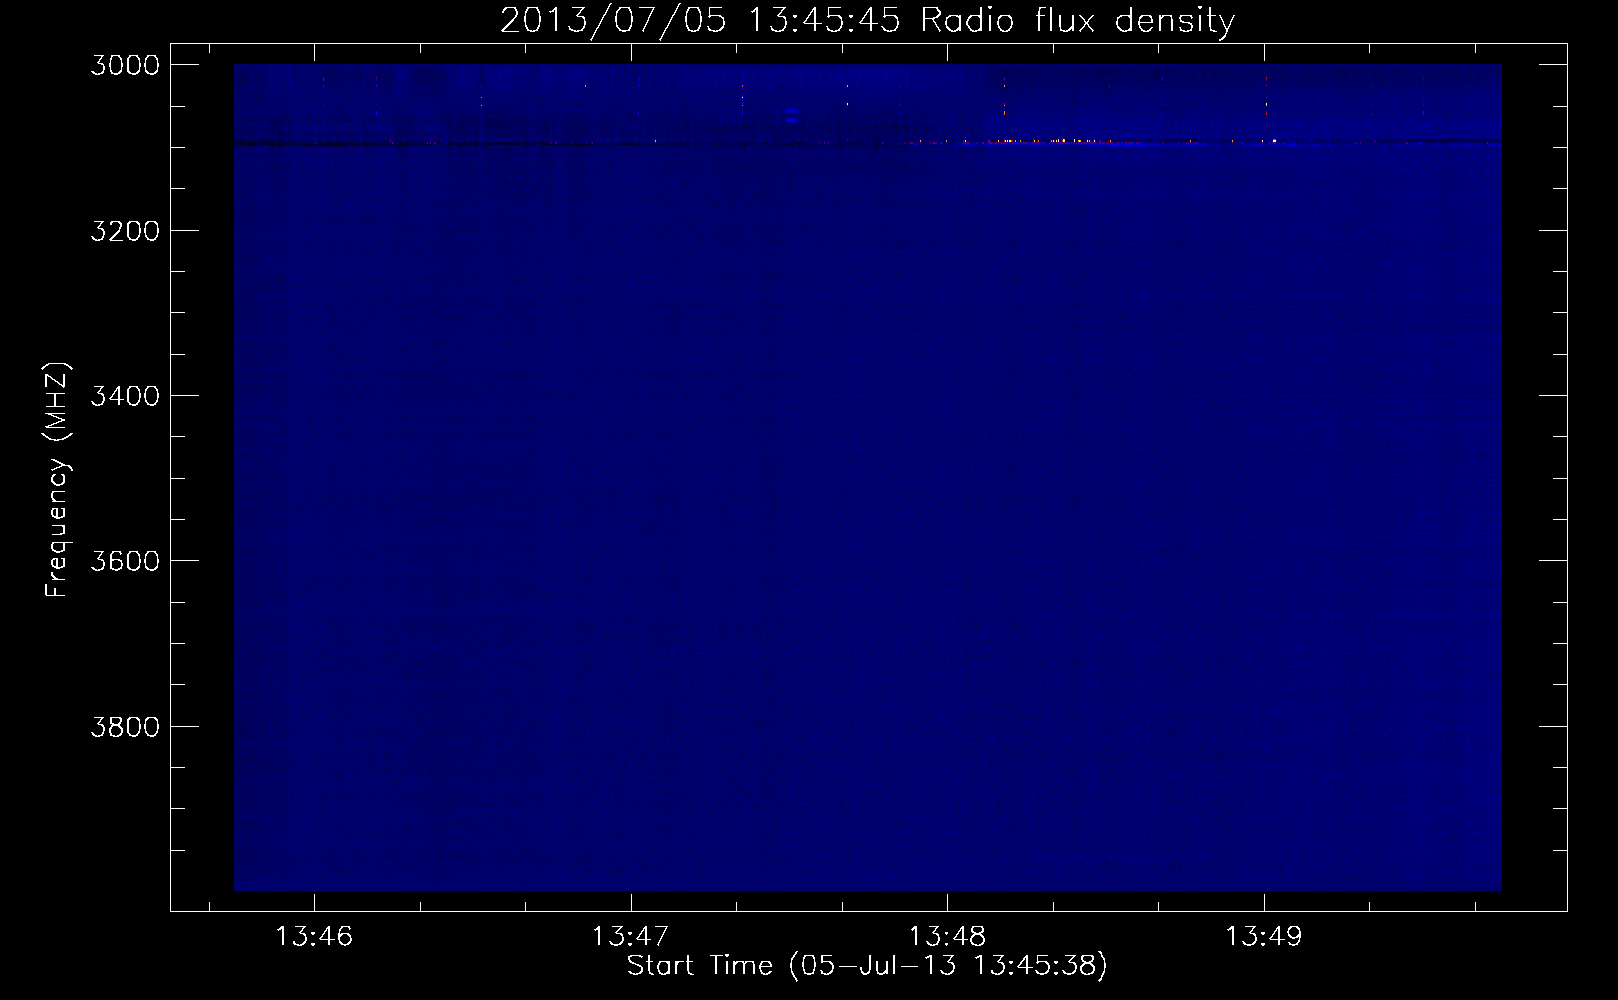Click the 3600 frequency tick label
1618x1000 pixels.
coord(124,560)
